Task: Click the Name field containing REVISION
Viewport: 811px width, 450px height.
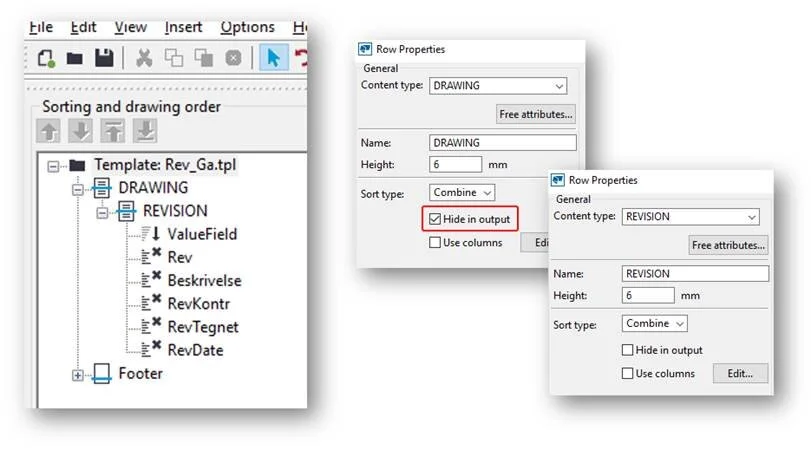Action: [695, 274]
